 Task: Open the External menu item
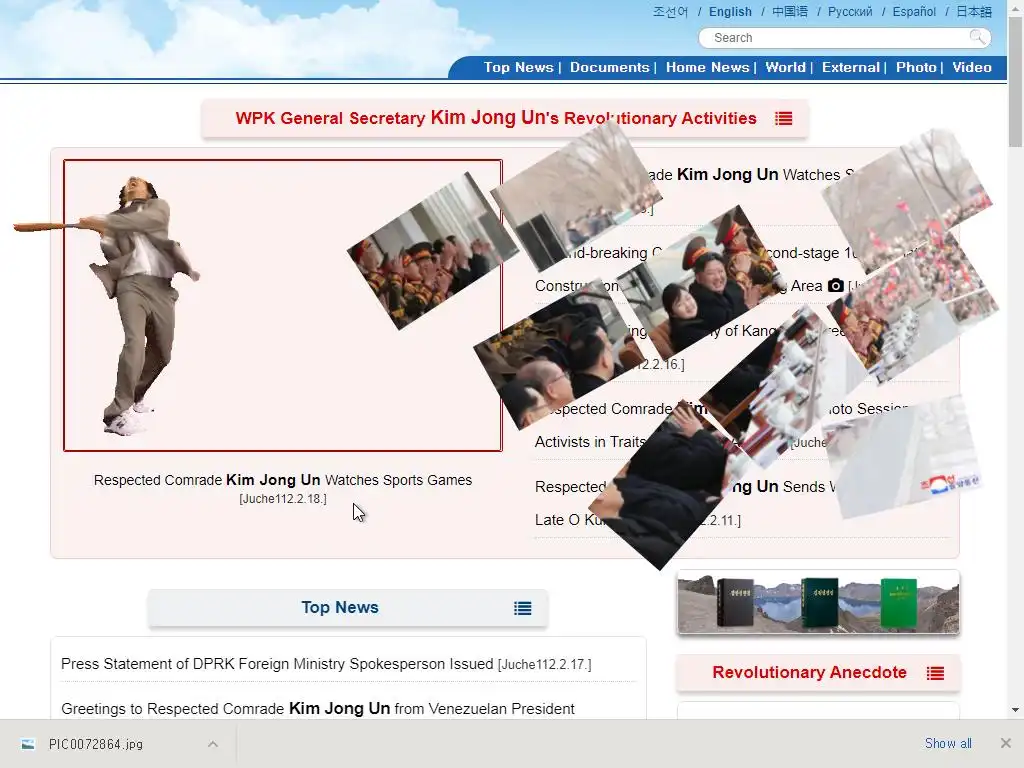coord(850,67)
